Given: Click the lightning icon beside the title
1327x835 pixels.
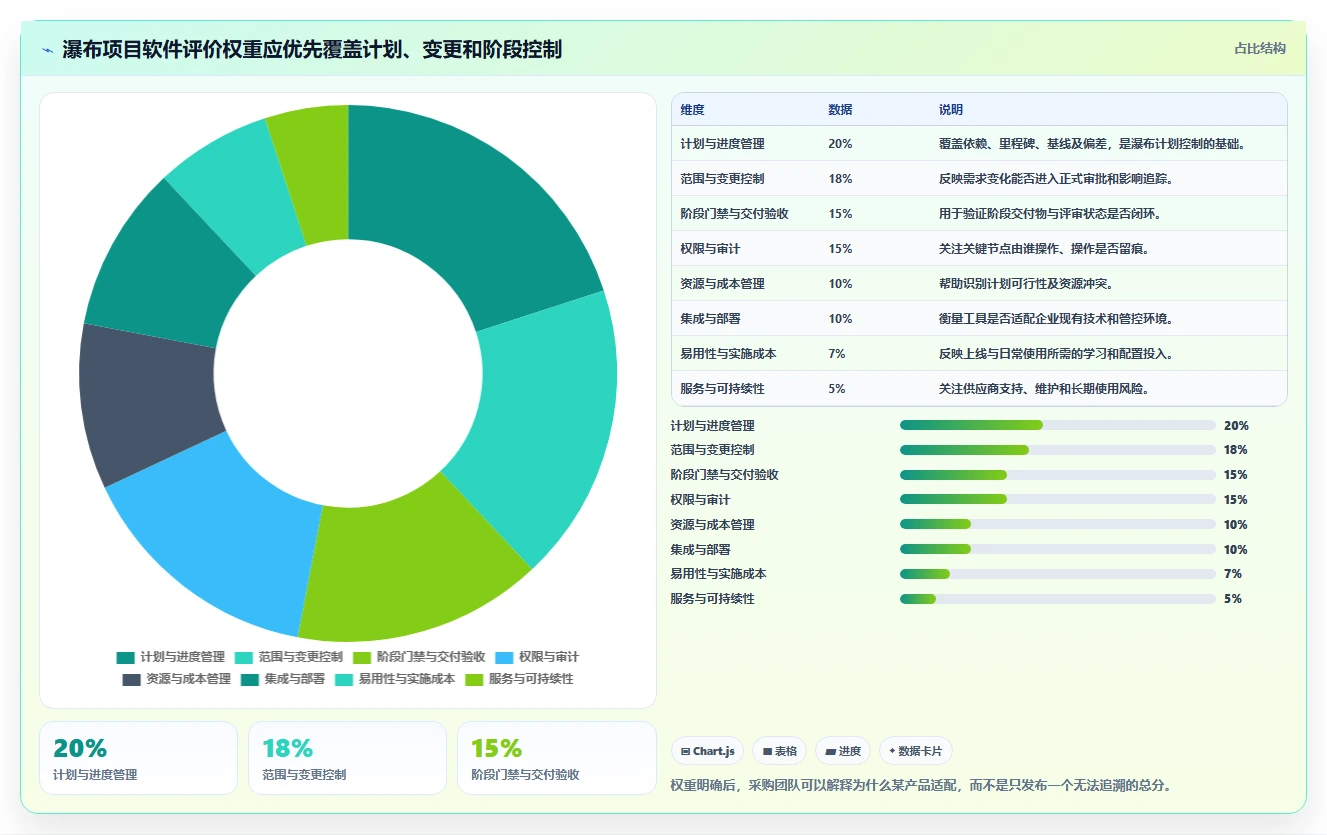Looking at the screenshot, I should tap(47, 49).
